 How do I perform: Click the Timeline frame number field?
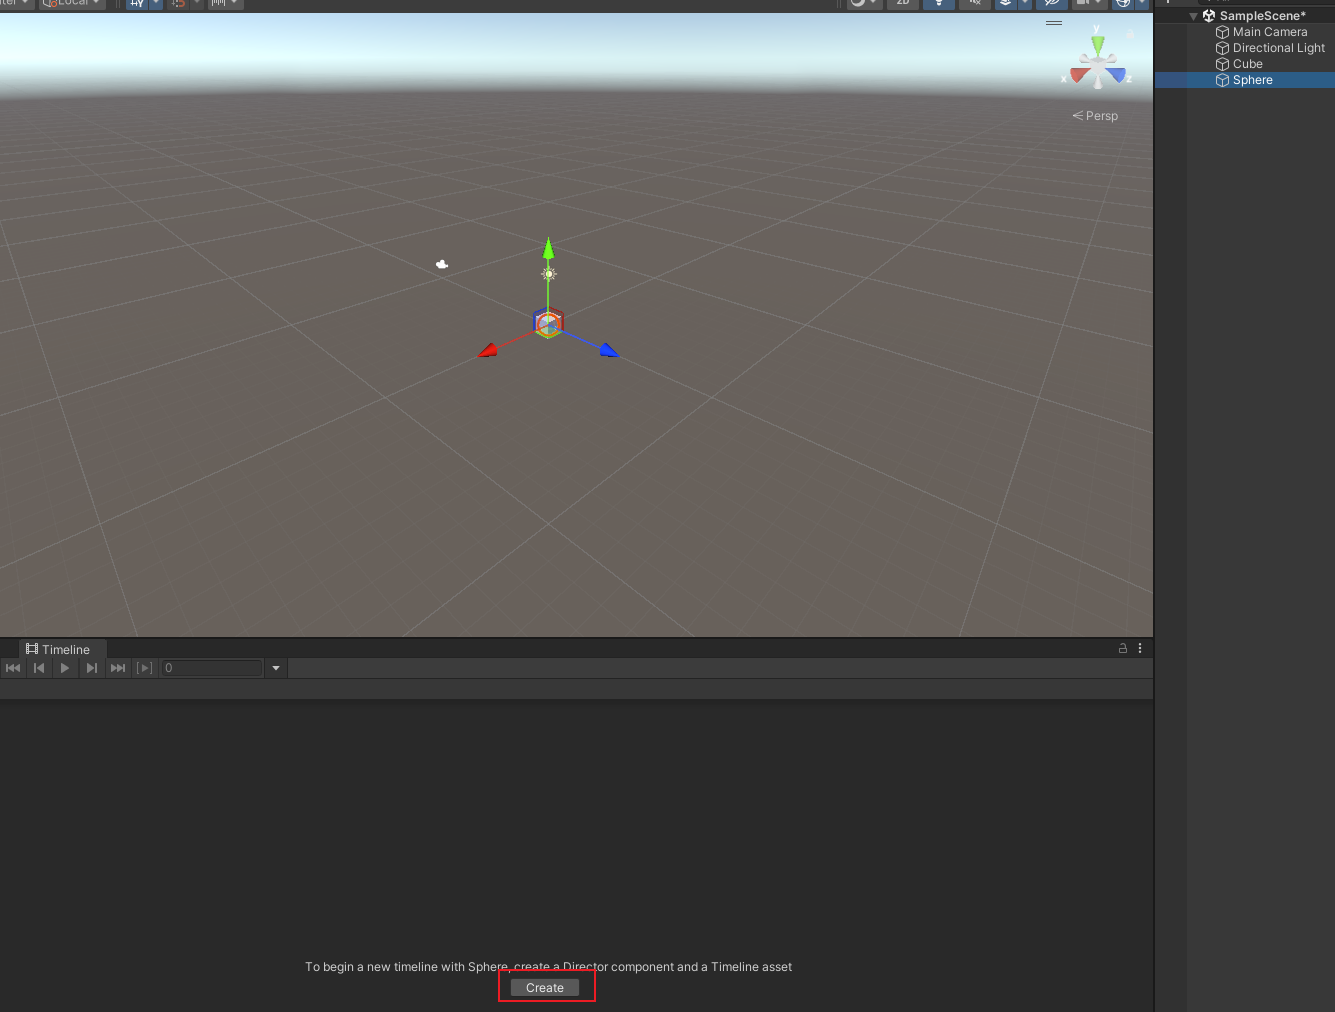tap(211, 668)
